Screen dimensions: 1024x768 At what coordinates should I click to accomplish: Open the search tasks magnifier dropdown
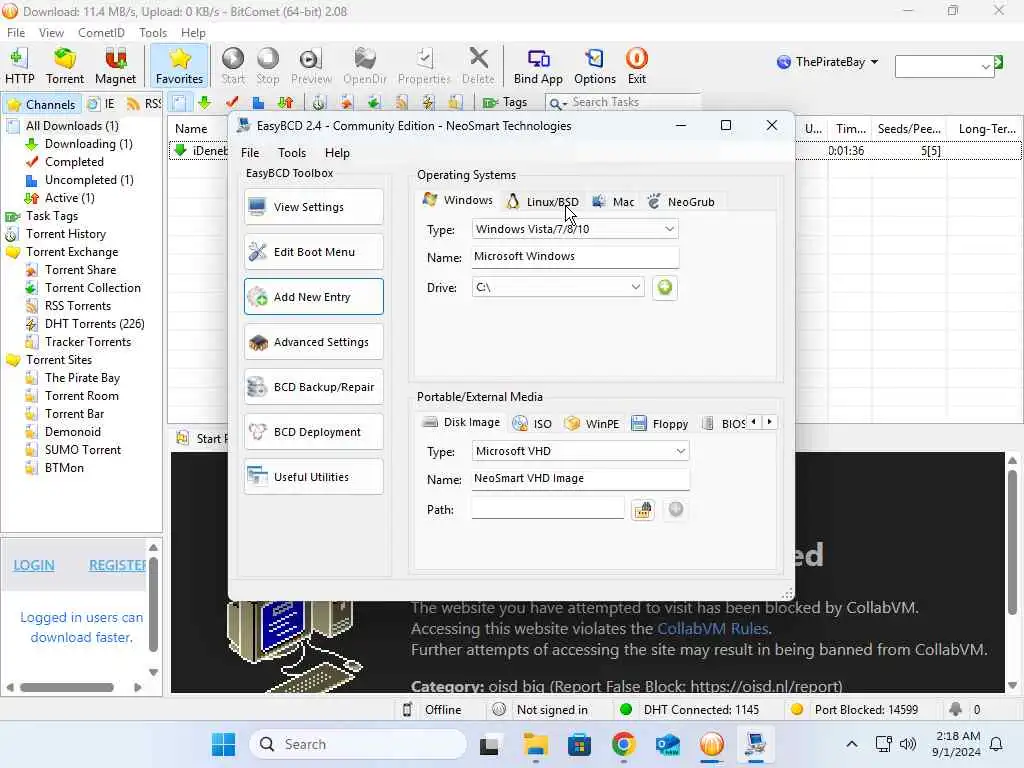557,103
